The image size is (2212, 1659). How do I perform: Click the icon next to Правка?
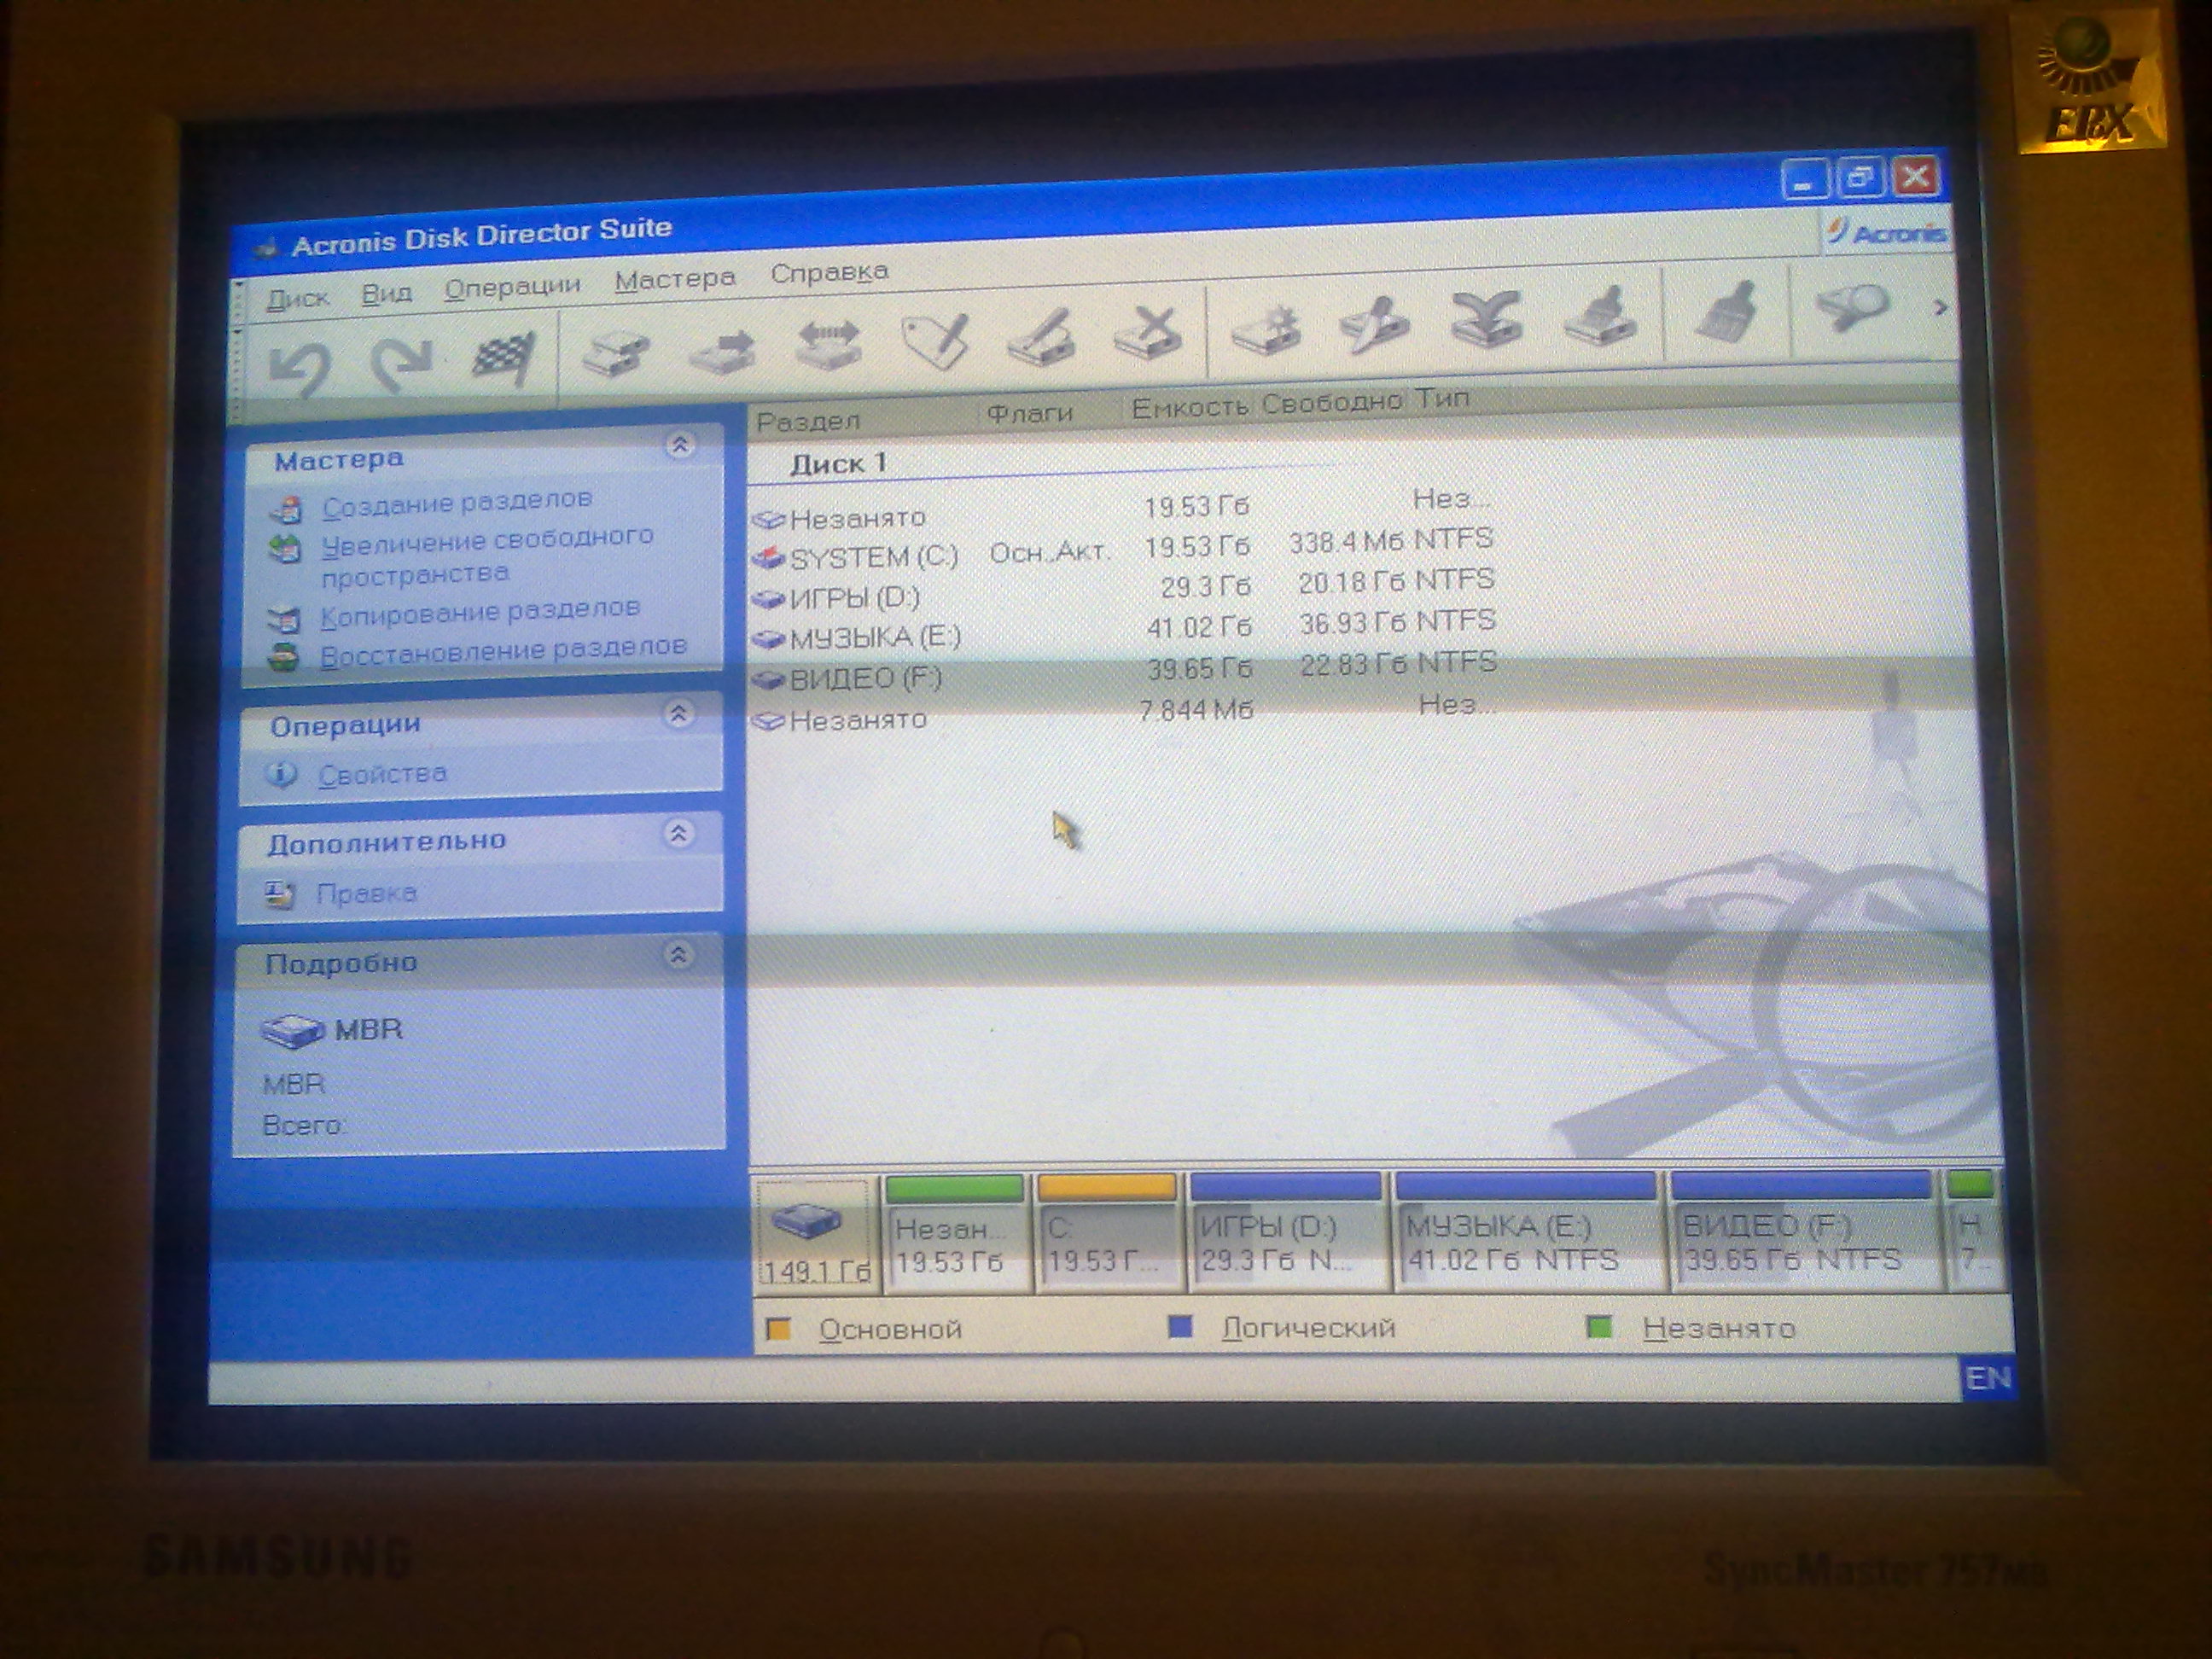pos(280,895)
